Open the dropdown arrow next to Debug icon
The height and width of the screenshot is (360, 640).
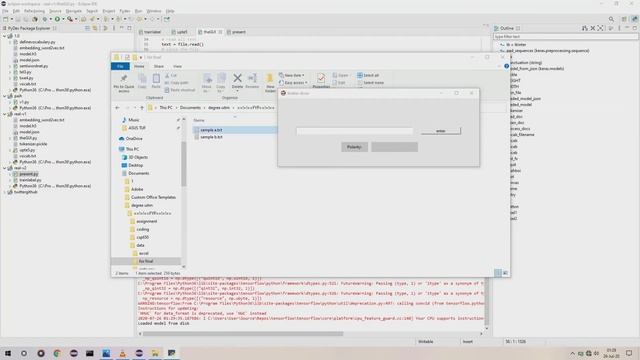[x=50, y=19]
